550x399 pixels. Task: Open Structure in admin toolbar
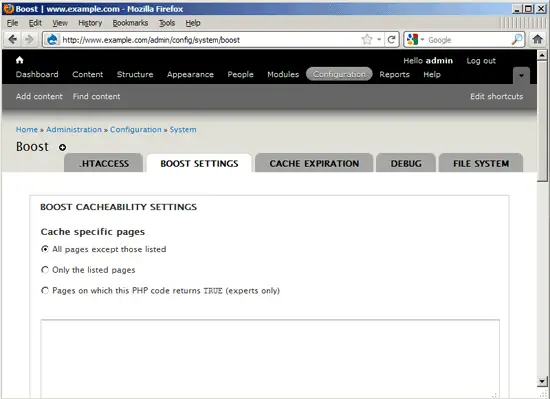[135, 74]
